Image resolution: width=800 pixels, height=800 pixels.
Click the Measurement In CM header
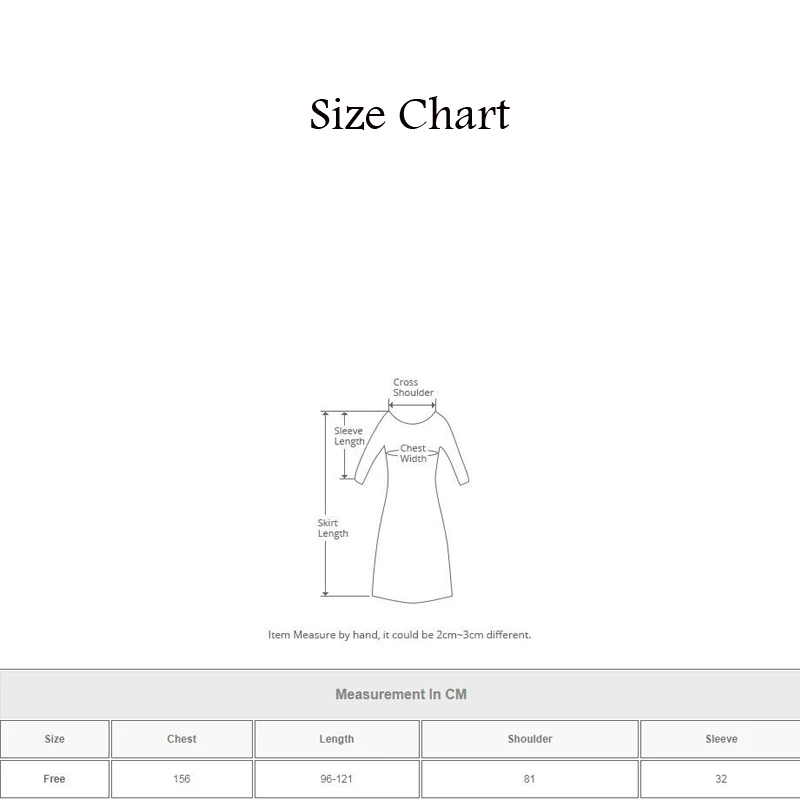tap(401, 694)
